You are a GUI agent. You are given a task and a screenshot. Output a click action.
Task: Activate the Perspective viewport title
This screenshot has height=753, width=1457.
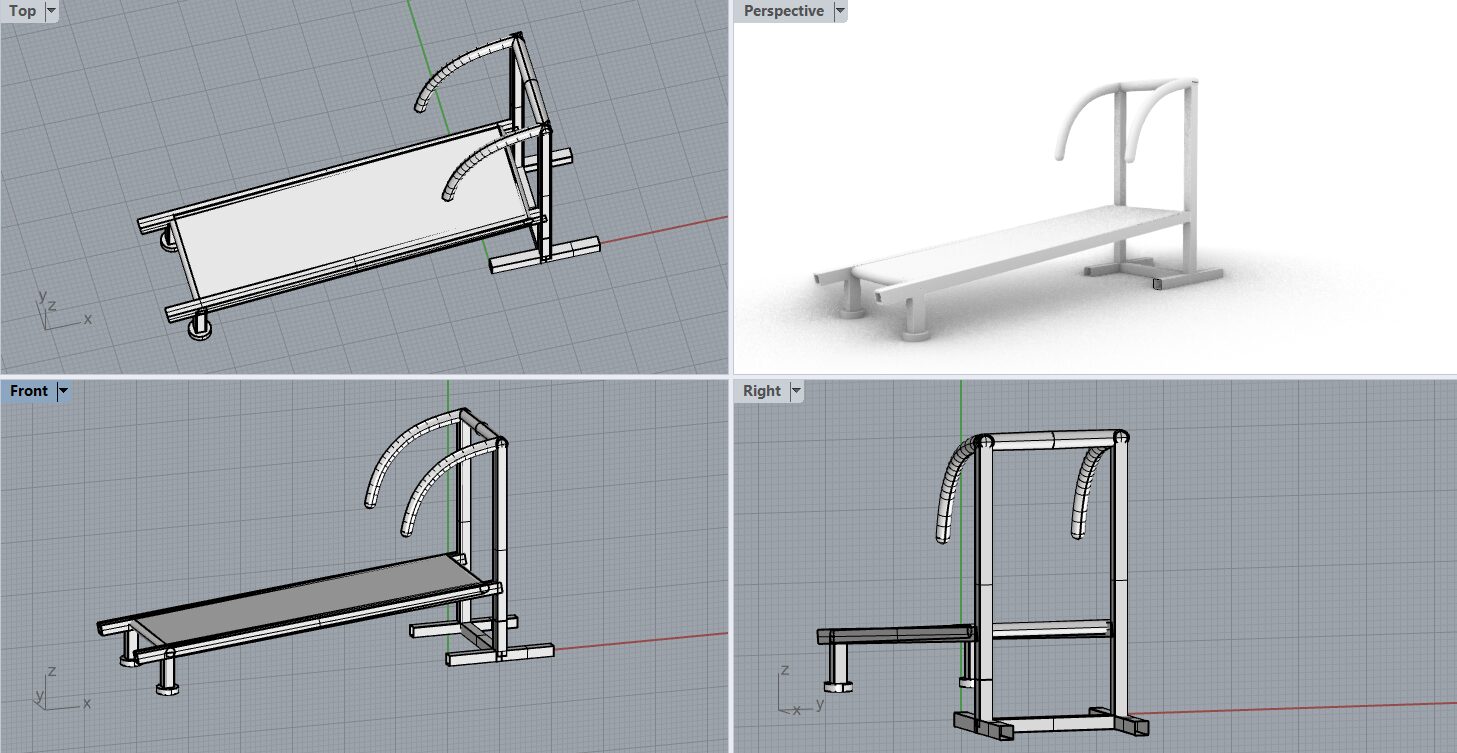783,11
